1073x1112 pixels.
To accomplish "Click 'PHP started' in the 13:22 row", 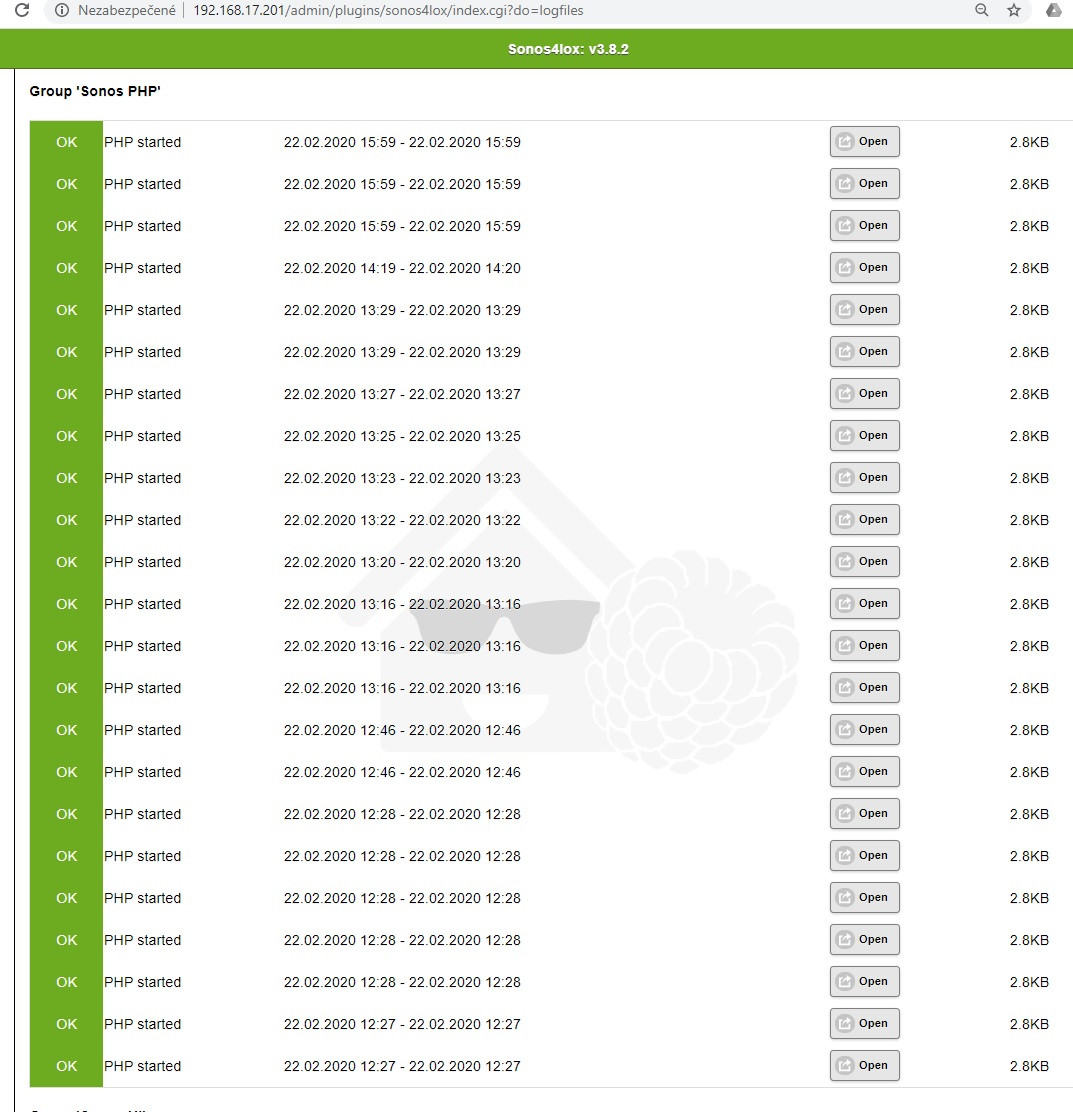I will click(143, 520).
